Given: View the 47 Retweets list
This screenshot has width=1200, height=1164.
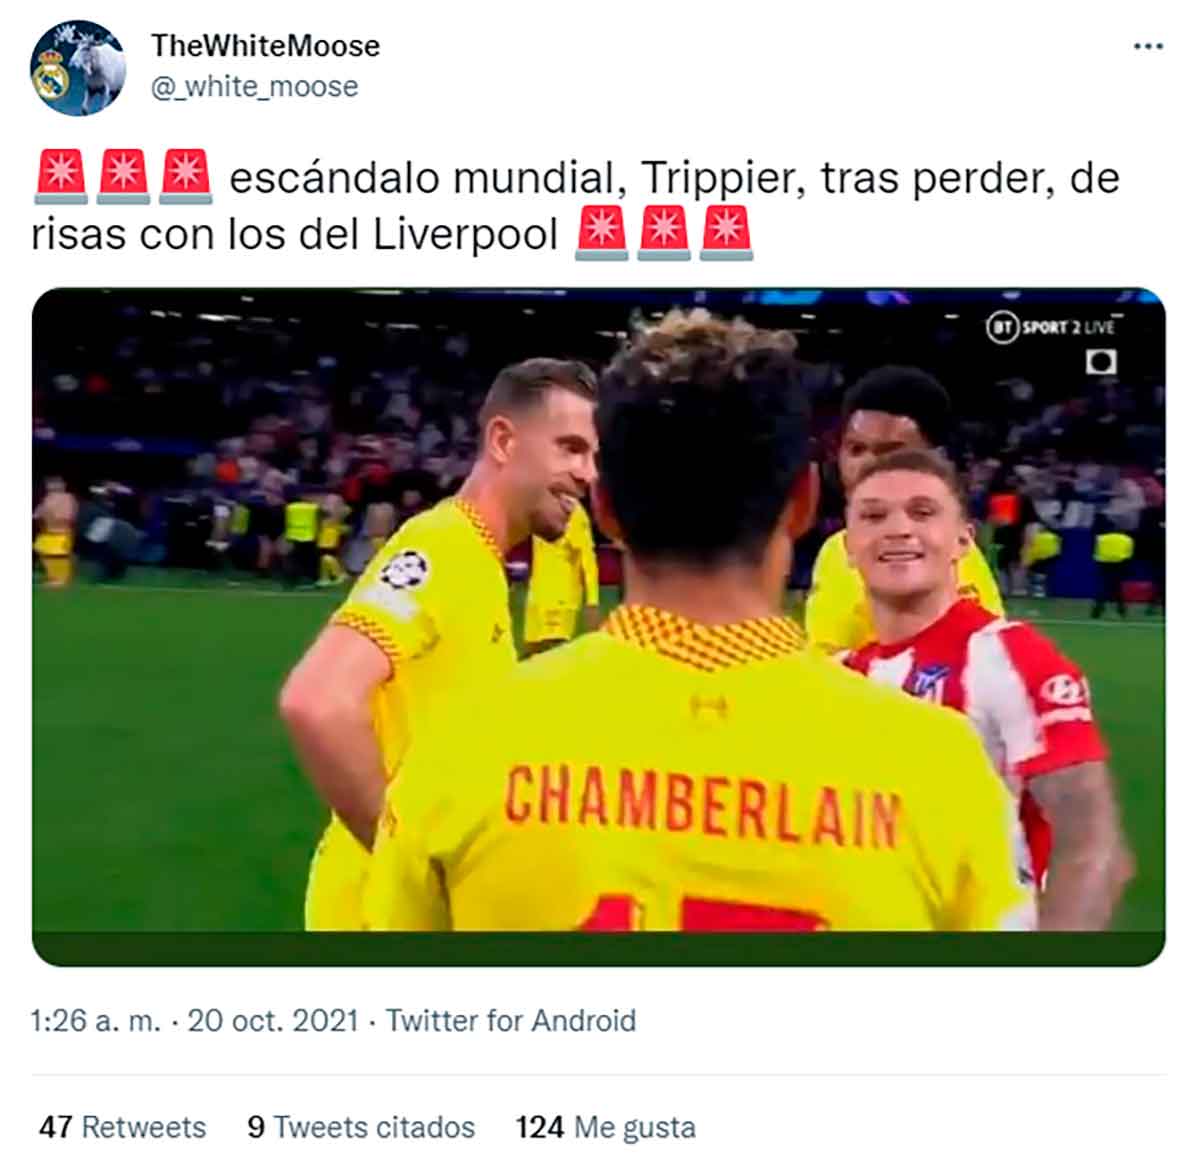Looking at the screenshot, I should [122, 1127].
